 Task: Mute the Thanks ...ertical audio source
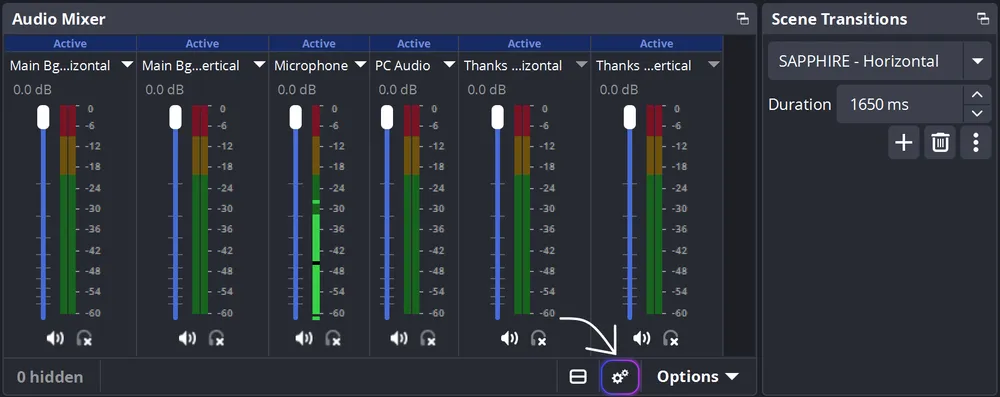pos(642,338)
